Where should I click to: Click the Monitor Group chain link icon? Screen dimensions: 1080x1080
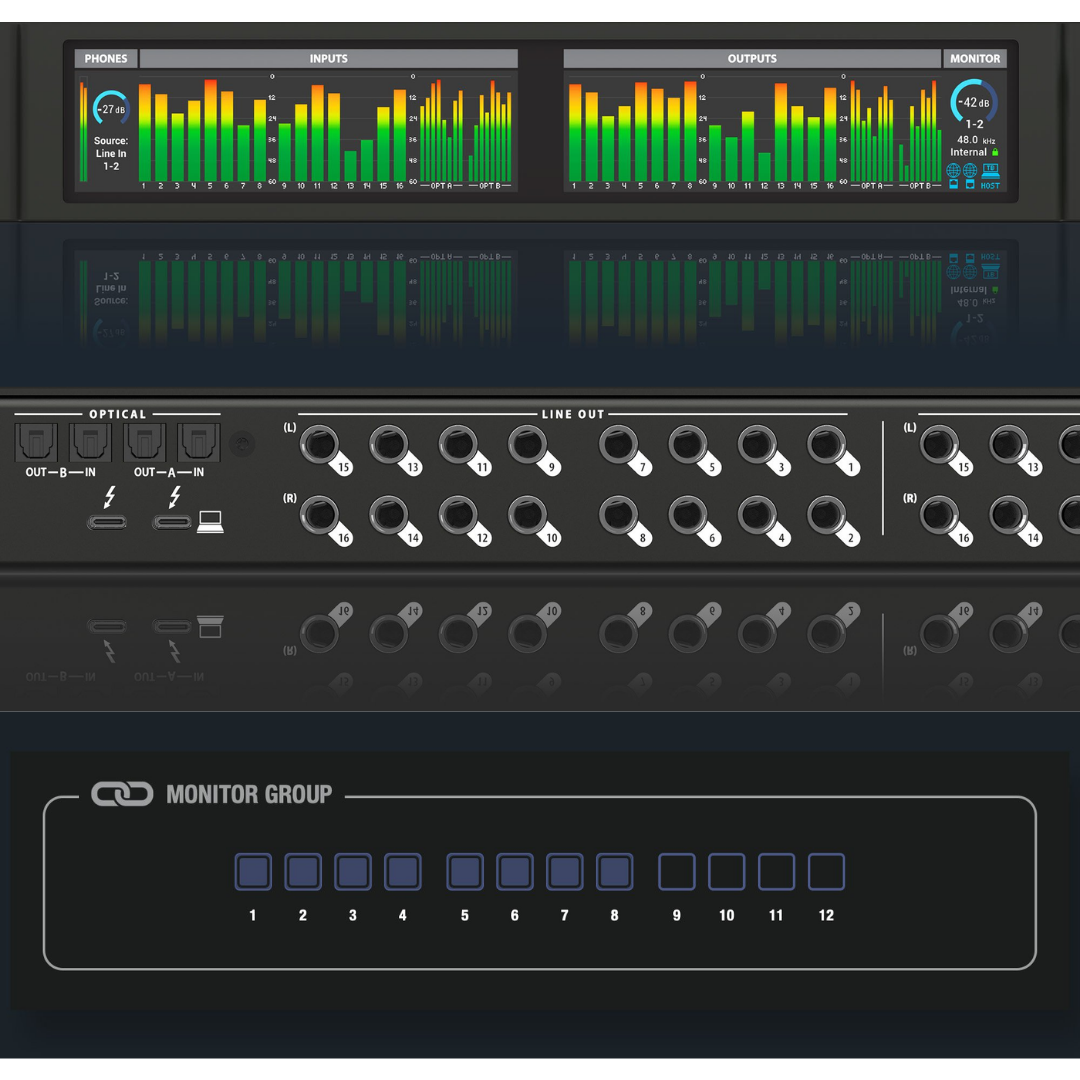(x=122, y=794)
